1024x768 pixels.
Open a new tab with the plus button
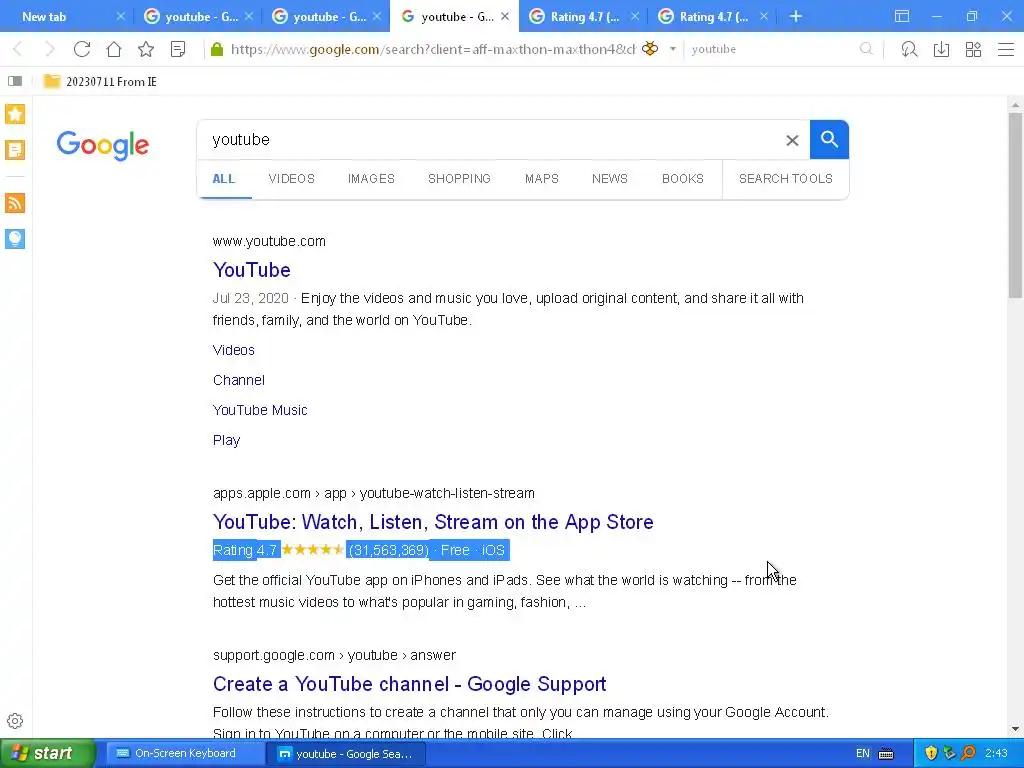click(795, 16)
